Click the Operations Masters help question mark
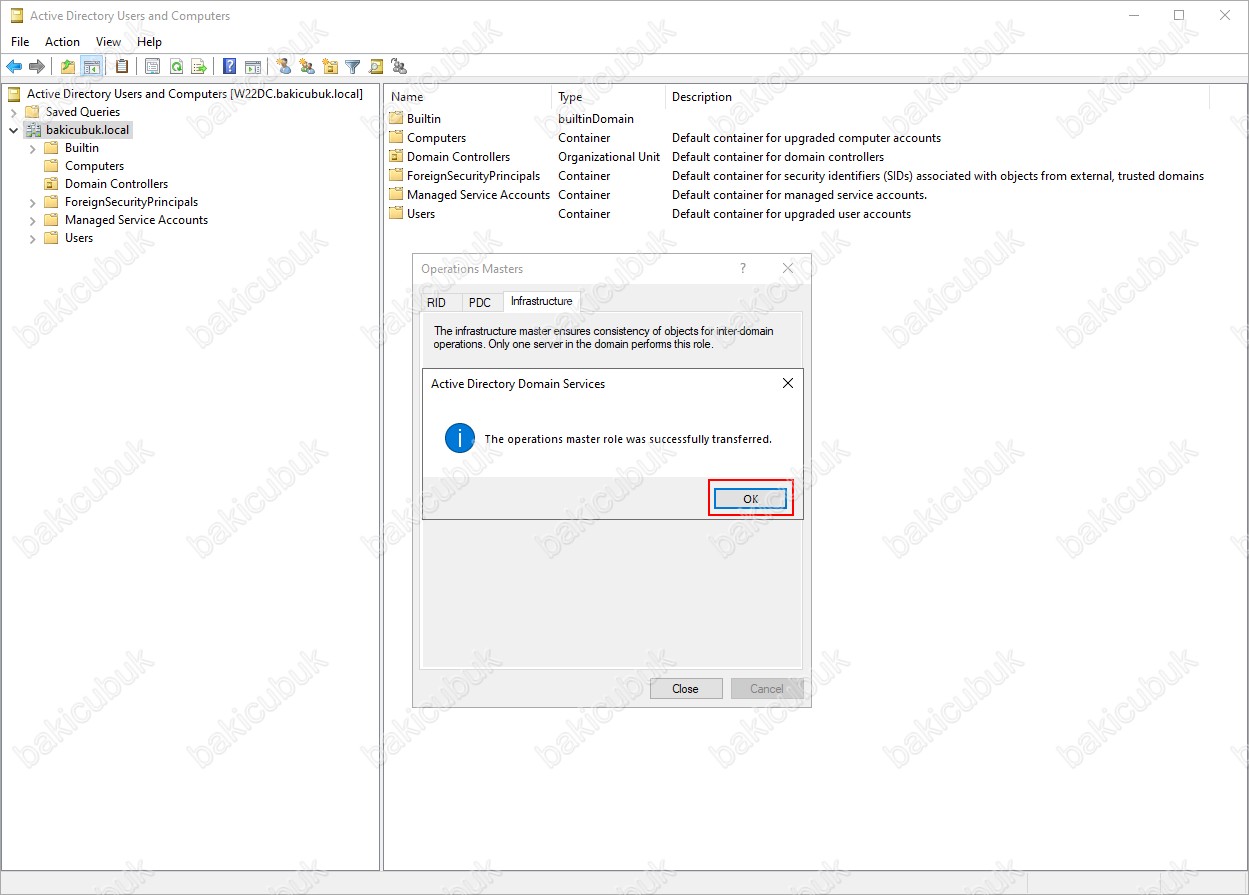This screenshot has height=895, width=1249. [x=743, y=269]
